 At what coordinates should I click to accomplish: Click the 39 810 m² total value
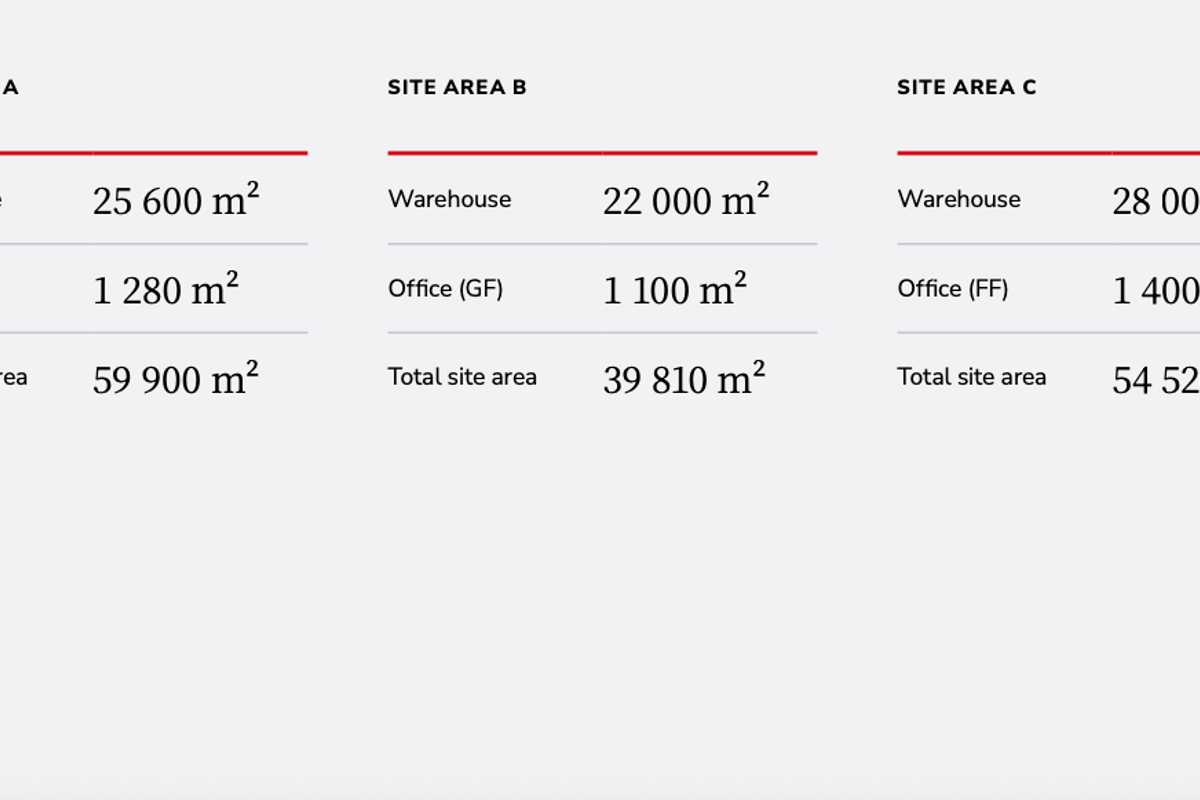pyautogui.click(x=684, y=380)
